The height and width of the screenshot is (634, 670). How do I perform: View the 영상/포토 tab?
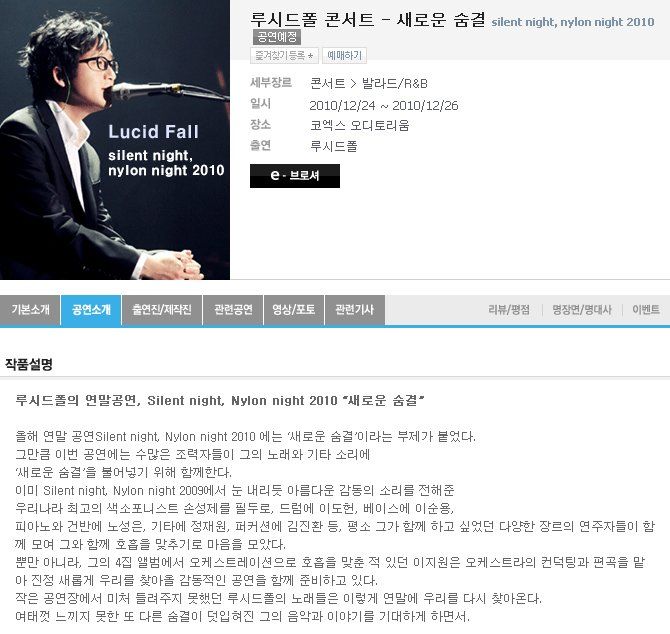pos(294,310)
